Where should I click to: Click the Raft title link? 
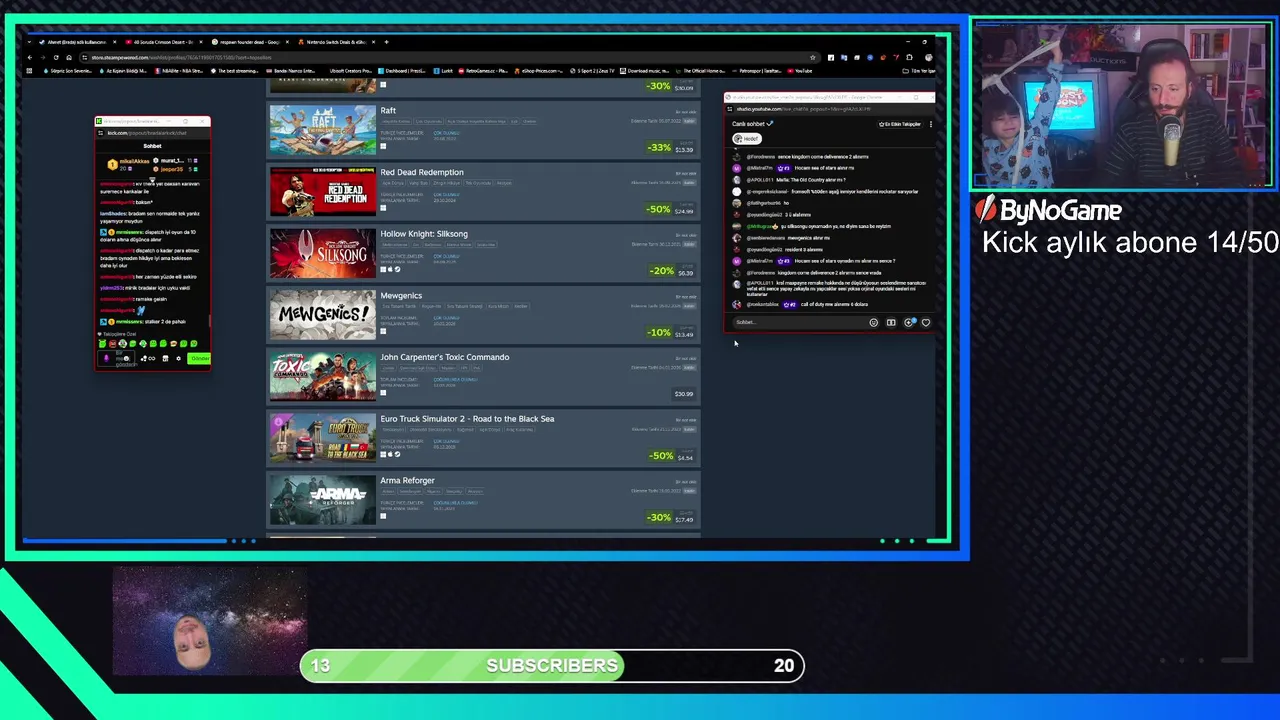point(388,111)
